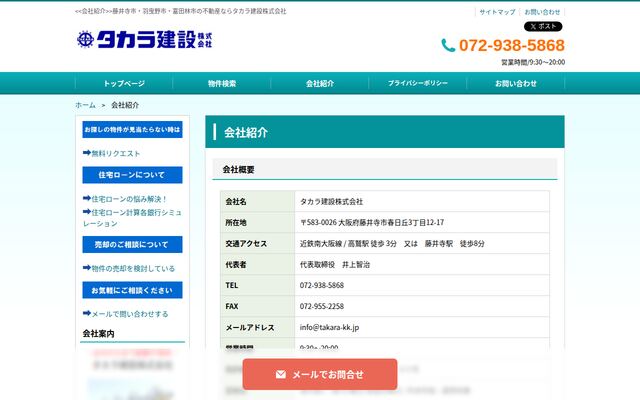Click the タカラ建設 company logo
The height and width of the screenshot is (400, 640).
pyautogui.click(x=144, y=40)
